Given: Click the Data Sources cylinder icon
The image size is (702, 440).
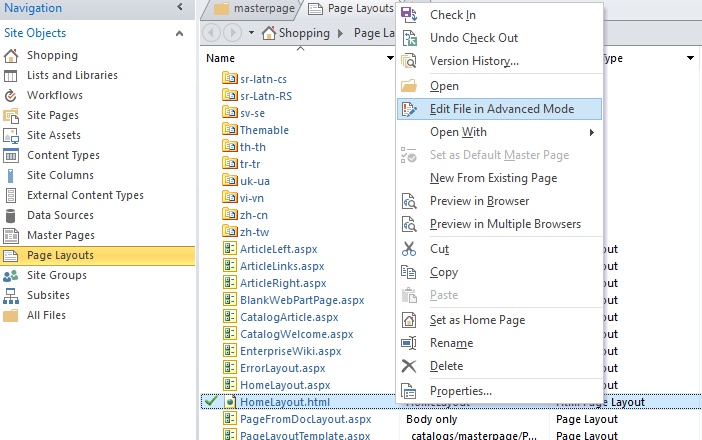Looking at the screenshot, I should click(x=11, y=216).
